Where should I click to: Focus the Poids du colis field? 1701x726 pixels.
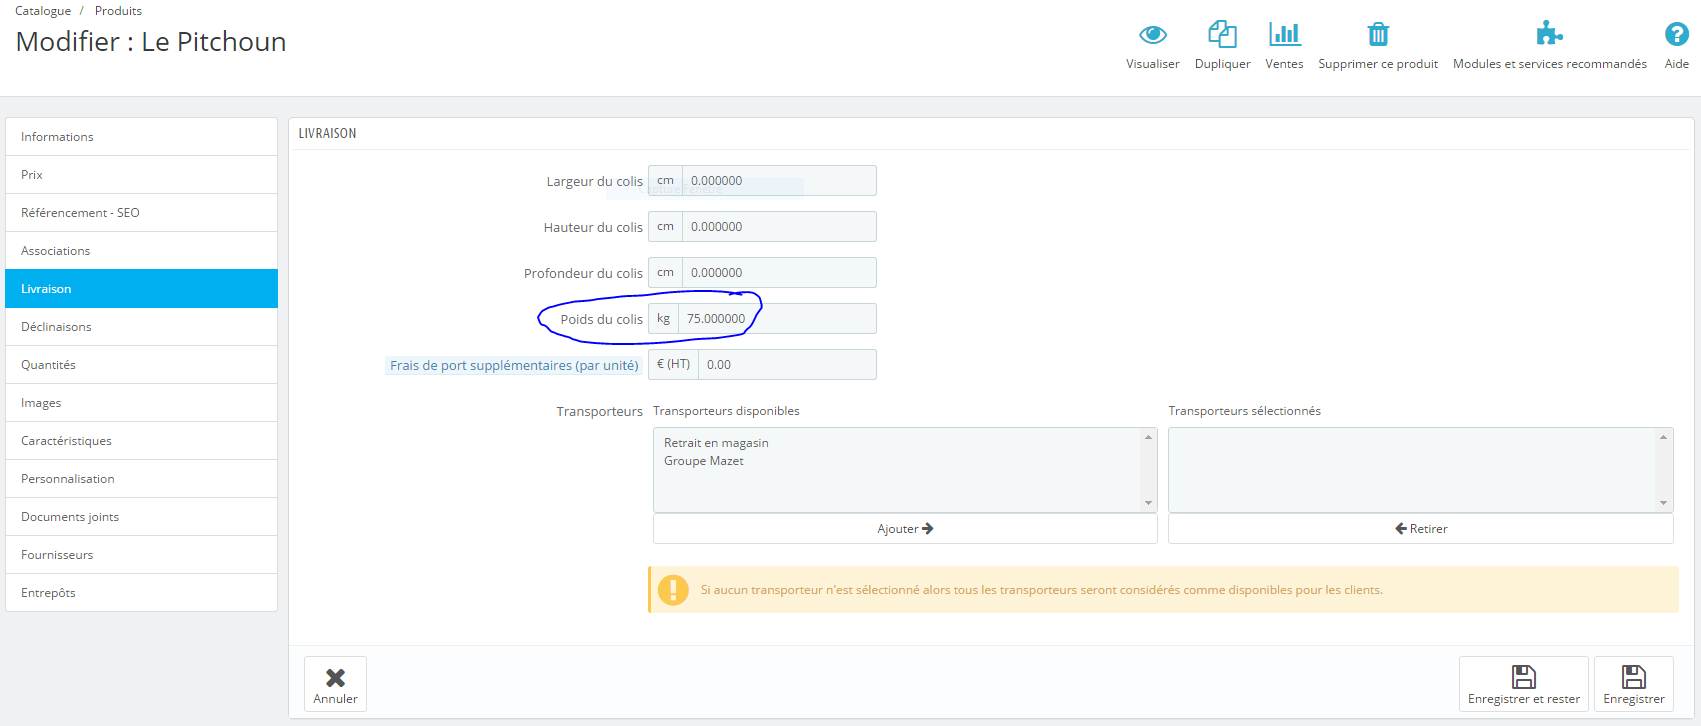pos(777,319)
